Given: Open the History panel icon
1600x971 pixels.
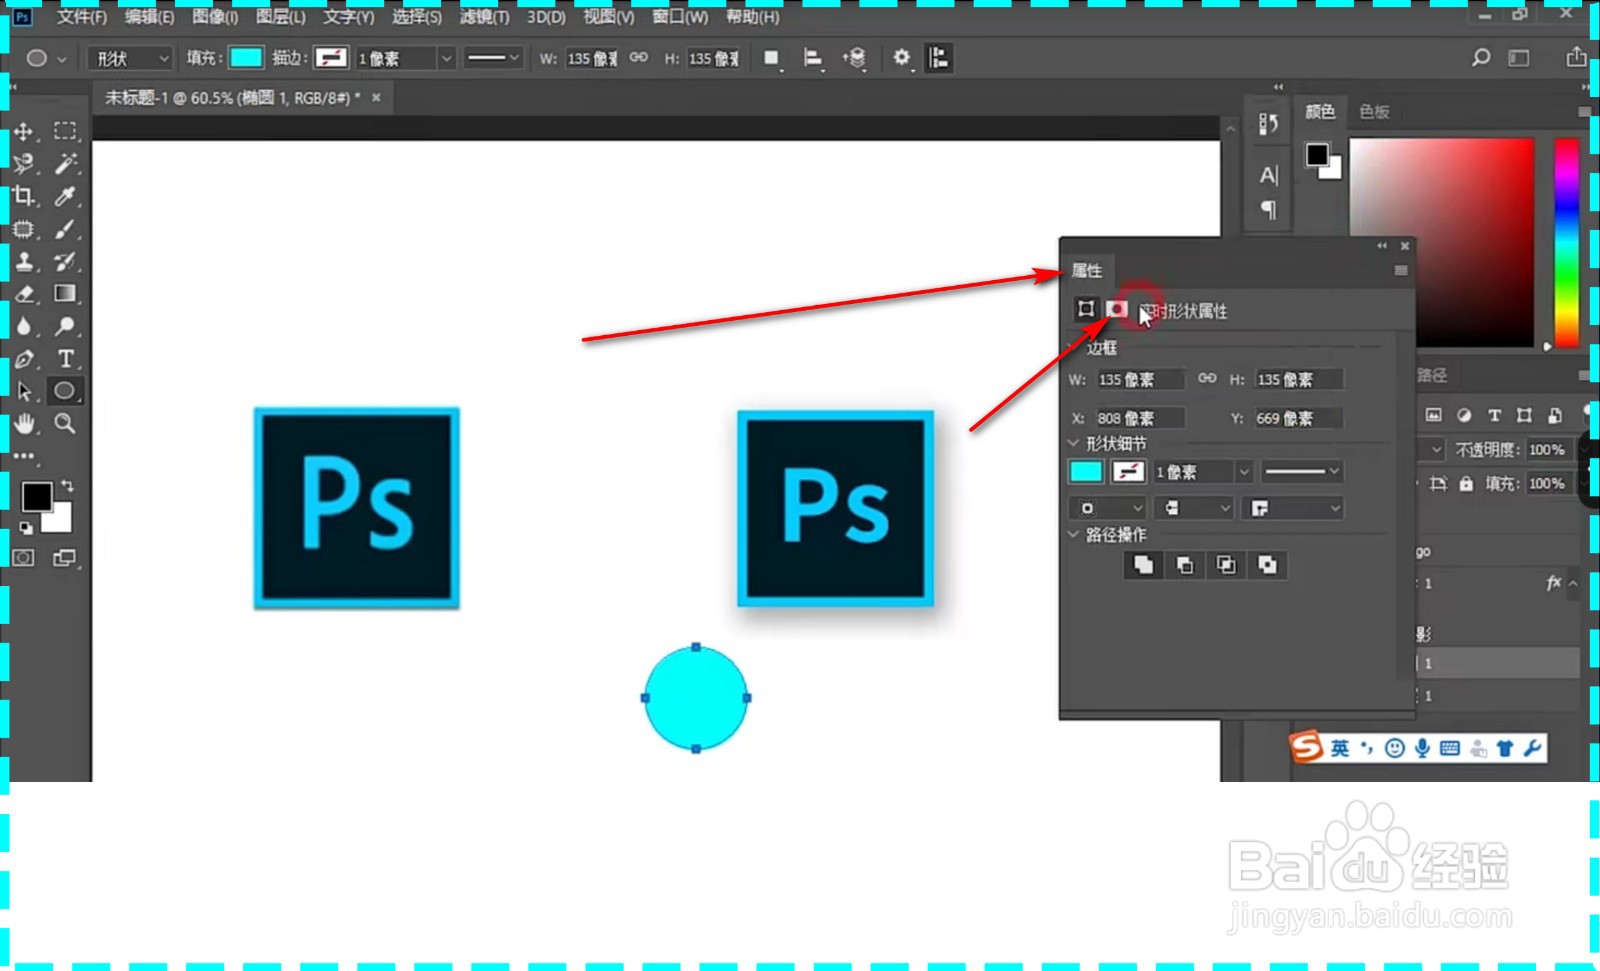Looking at the screenshot, I should point(1268,124).
